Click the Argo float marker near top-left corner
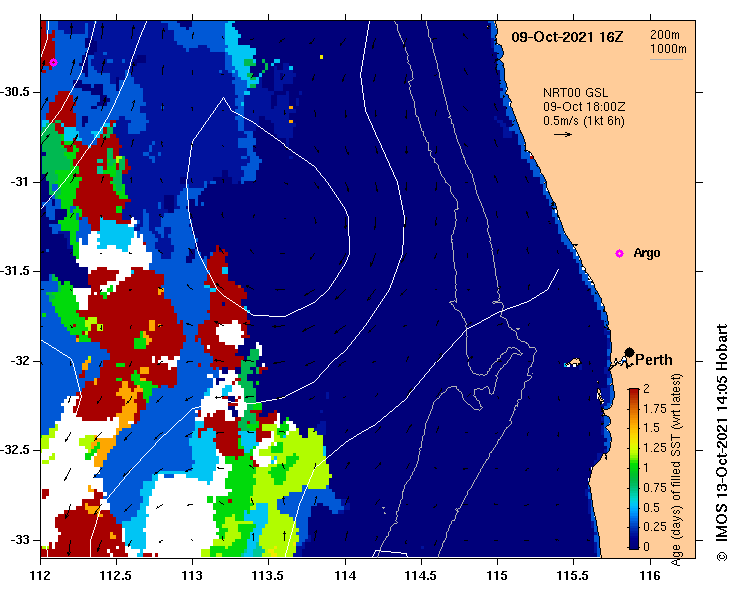 [53, 62]
